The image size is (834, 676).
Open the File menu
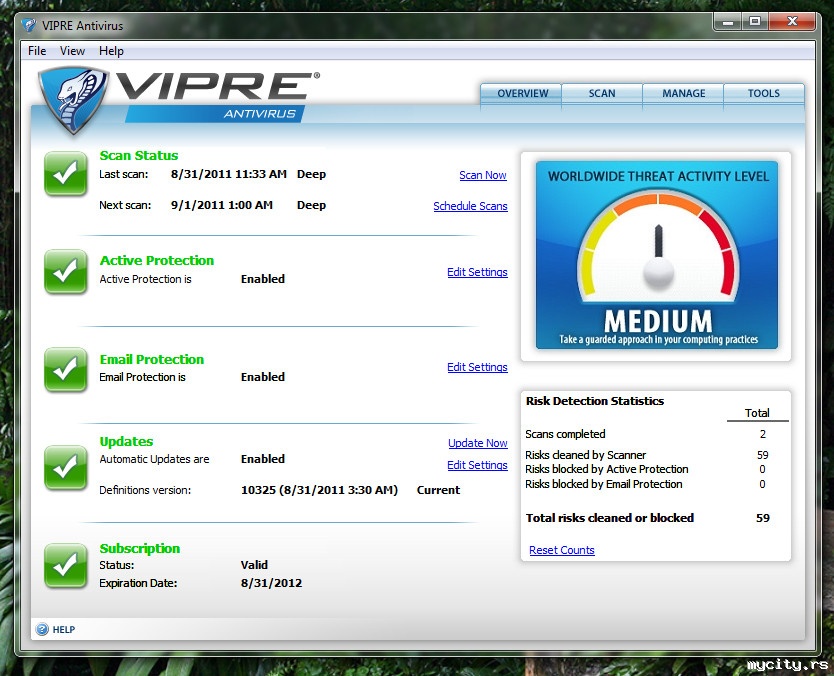(x=37, y=51)
